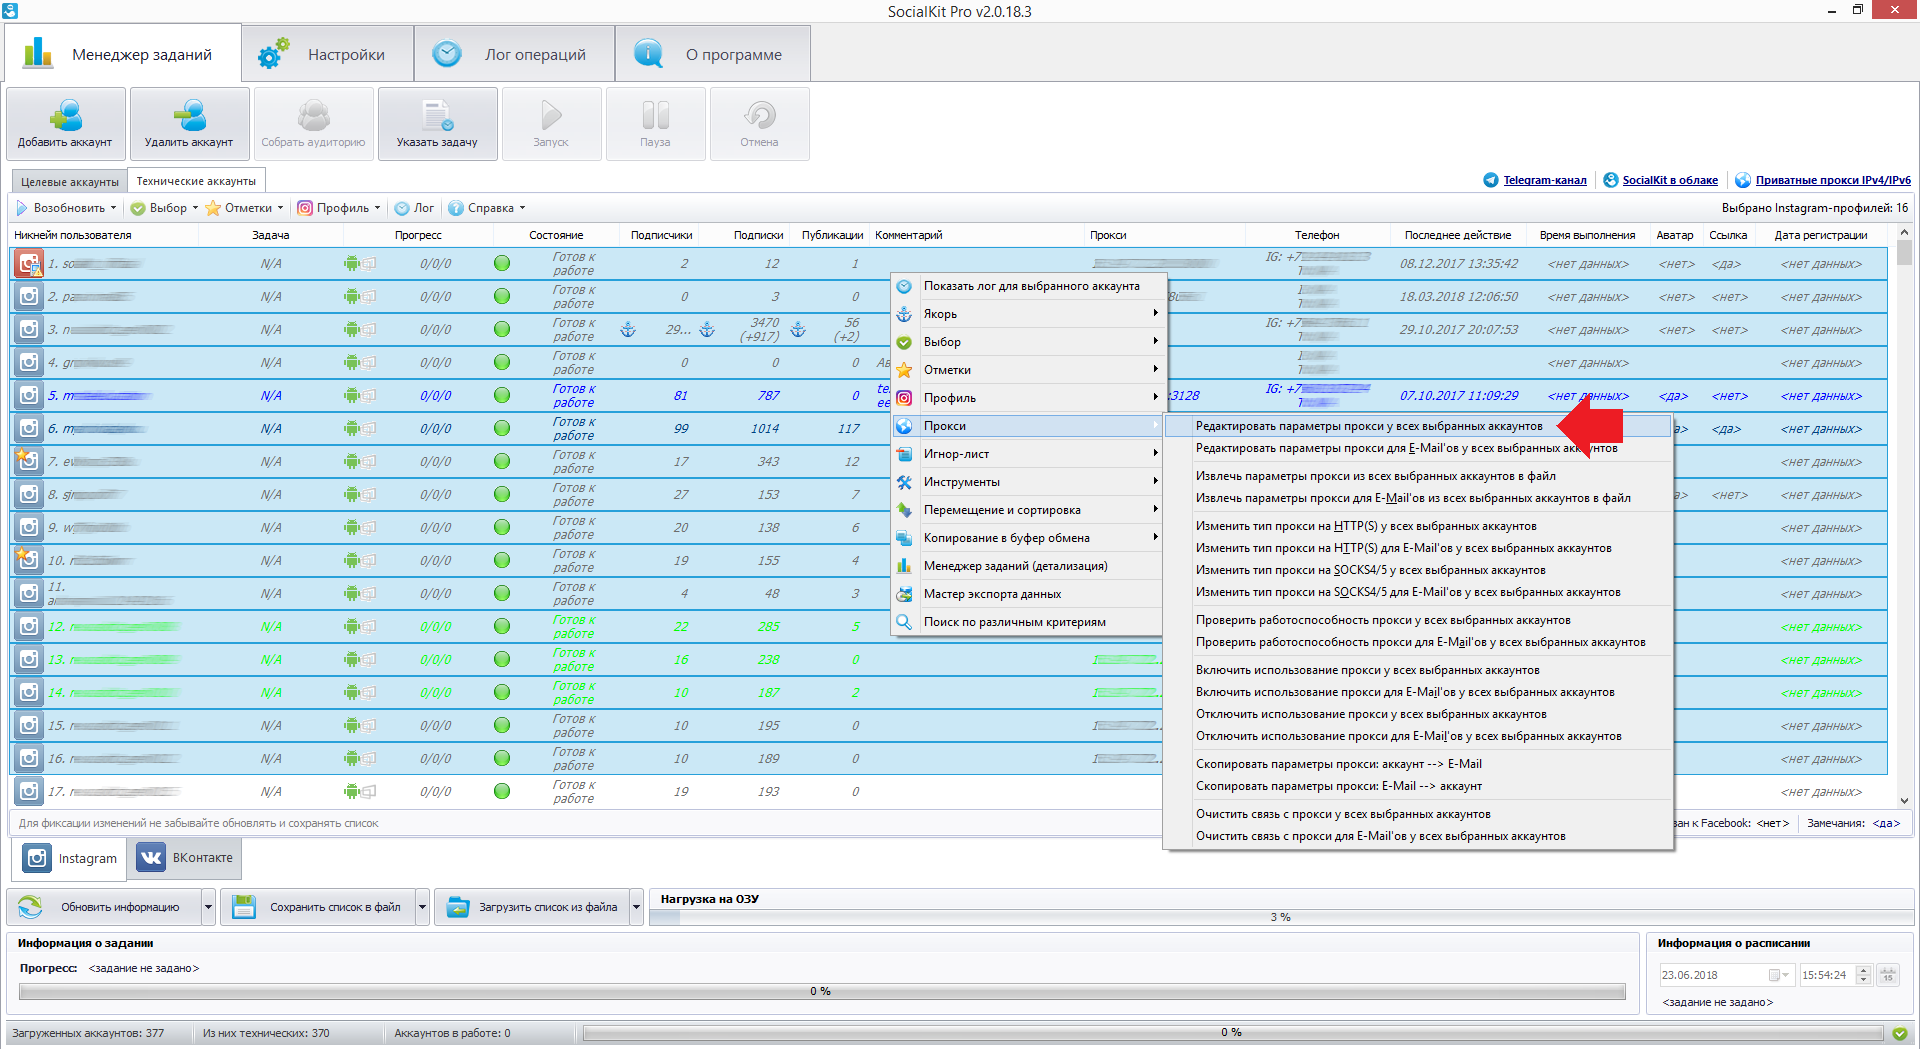Choose Скопировать параметры прокси: аккаунт --> E-Mail
Screen dimensions: 1920x1049
coord(1417,764)
